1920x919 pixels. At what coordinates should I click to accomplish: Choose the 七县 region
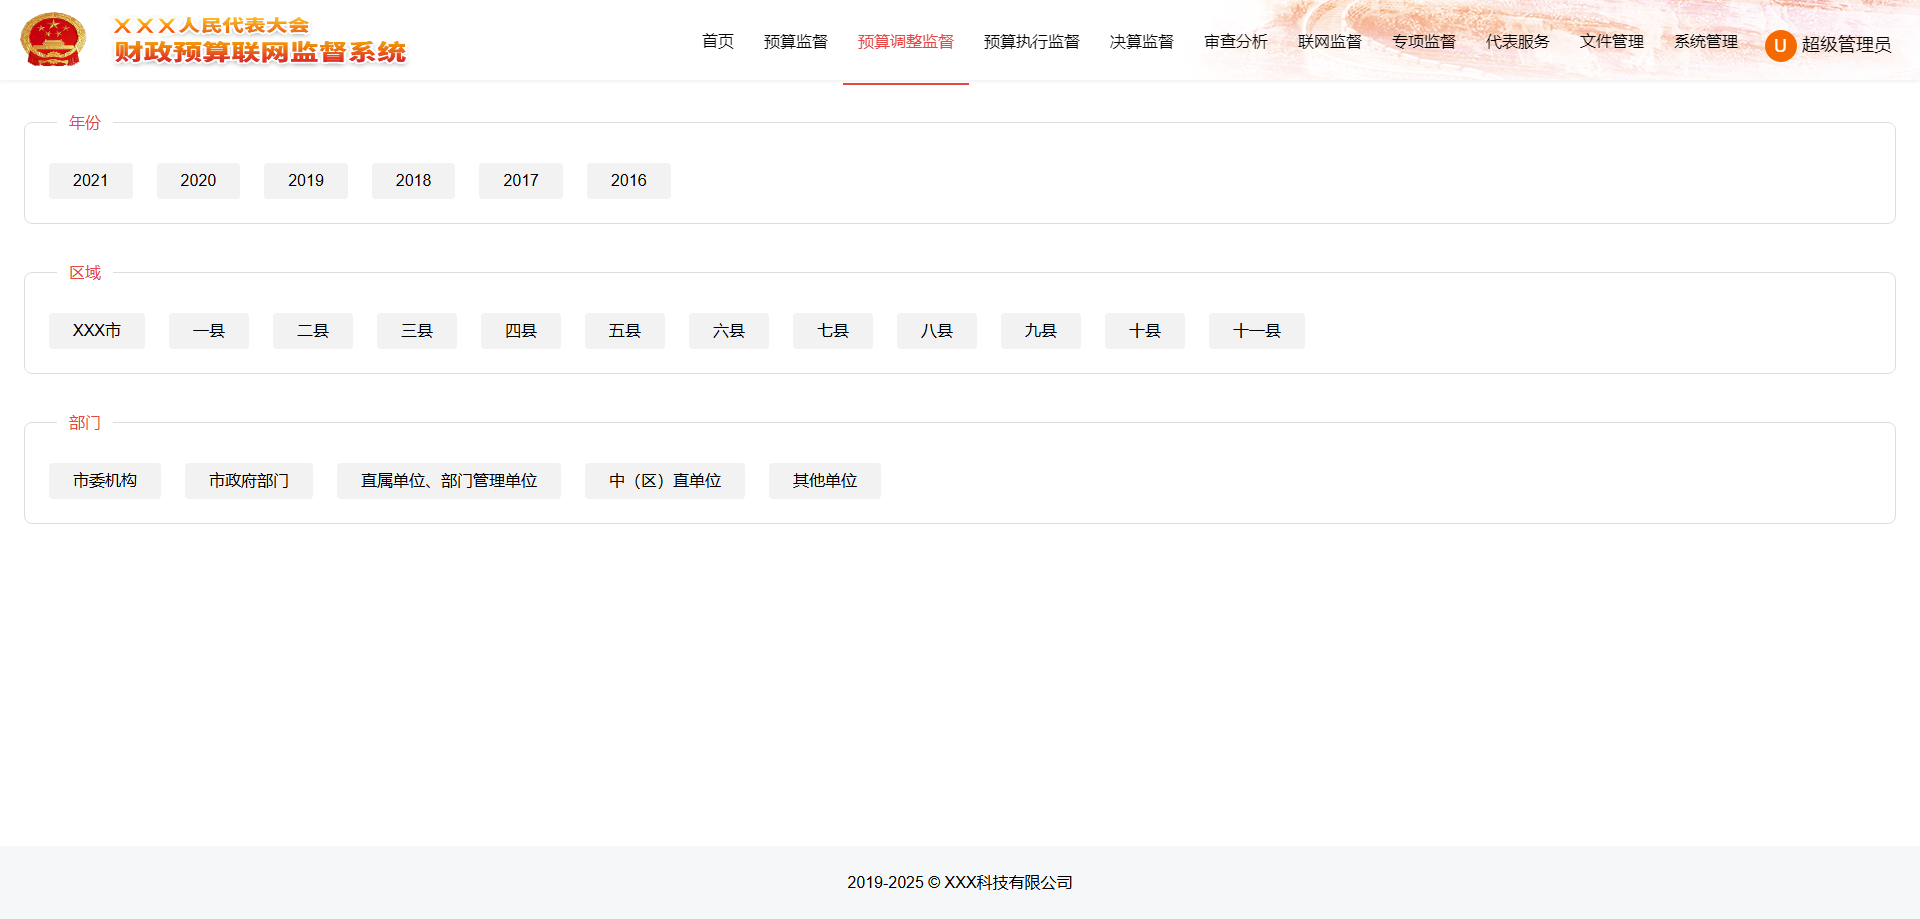click(x=833, y=331)
